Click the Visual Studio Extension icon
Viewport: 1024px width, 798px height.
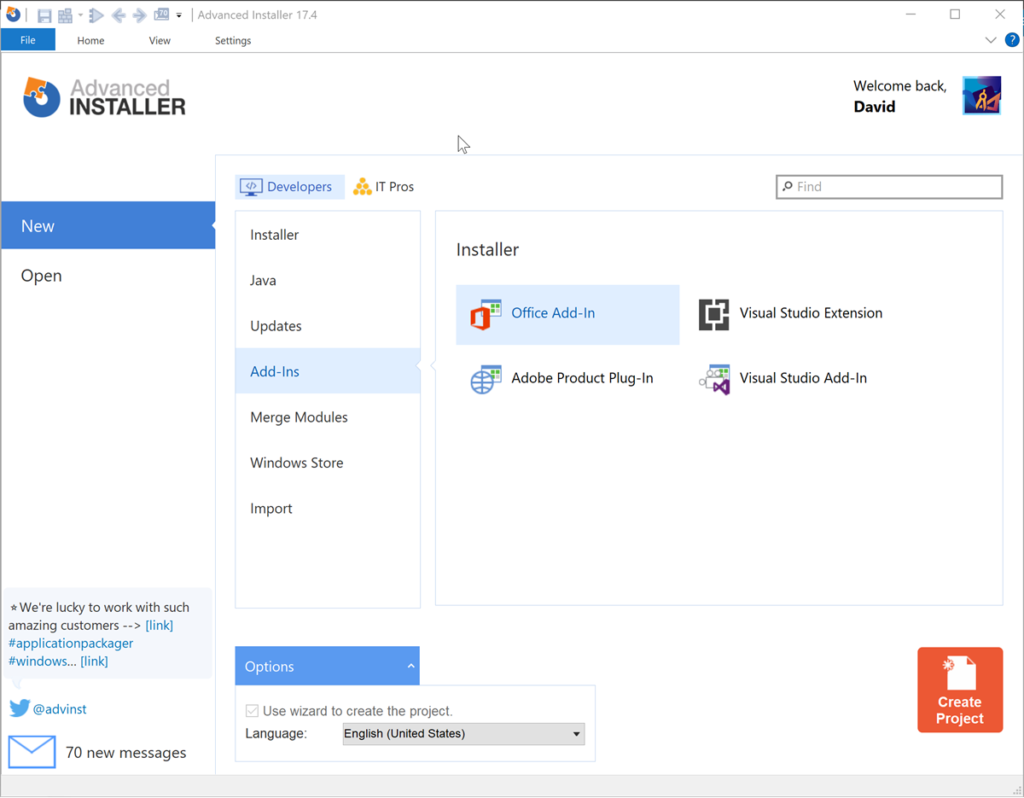(714, 314)
